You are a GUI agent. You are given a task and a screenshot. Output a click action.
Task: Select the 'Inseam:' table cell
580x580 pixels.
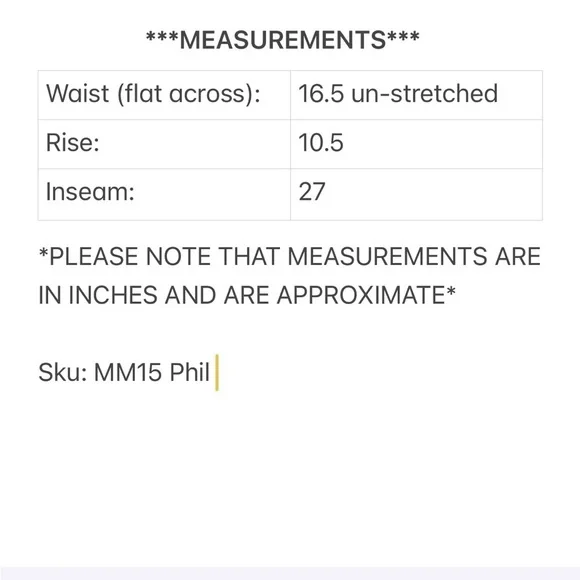click(164, 194)
